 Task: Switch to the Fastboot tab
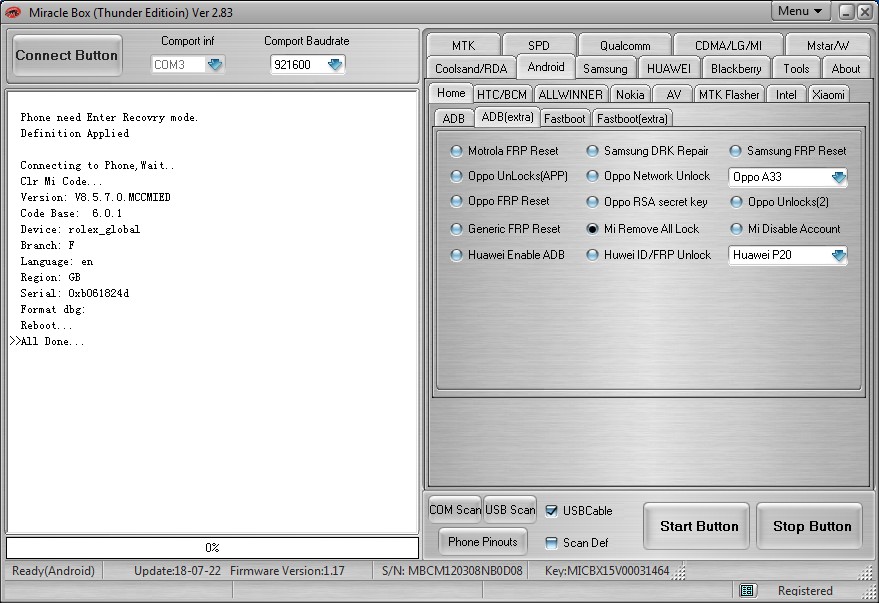(565, 118)
